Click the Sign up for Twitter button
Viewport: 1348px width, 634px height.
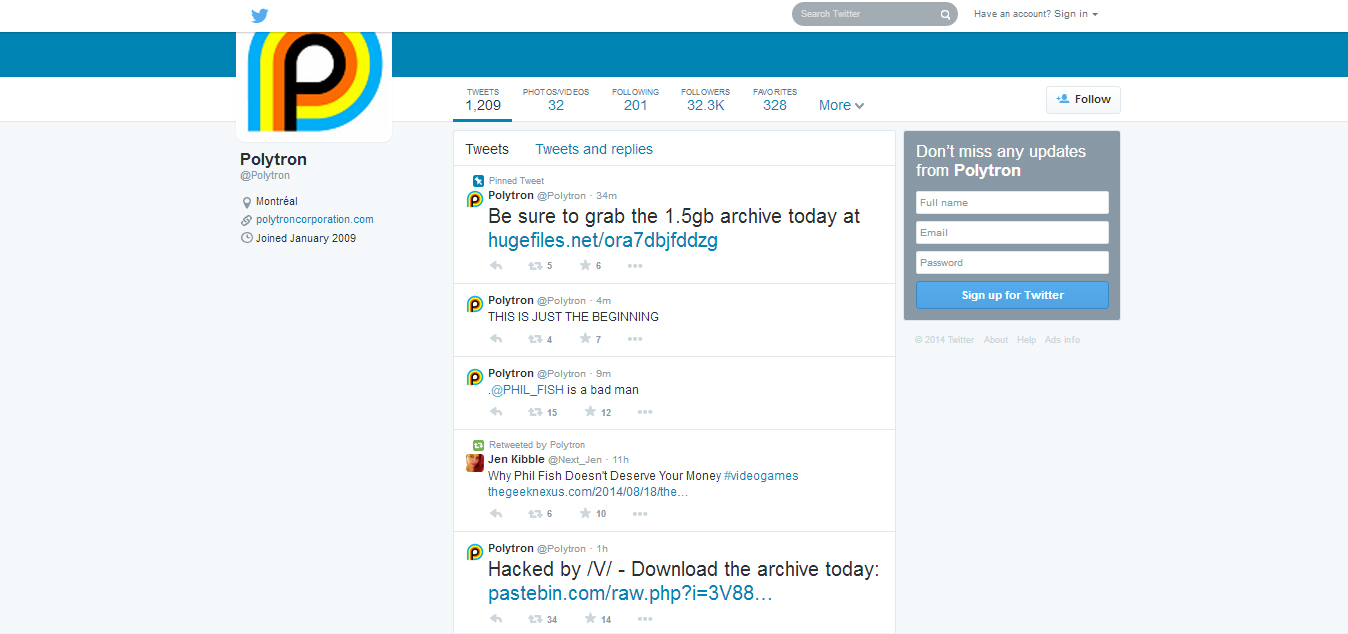(1012, 295)
